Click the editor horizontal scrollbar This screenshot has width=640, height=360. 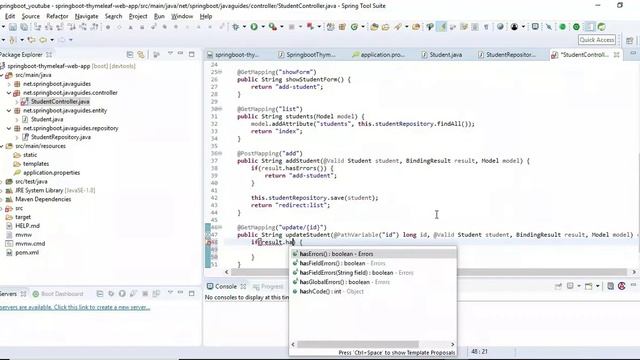click(x=429, y=272)
